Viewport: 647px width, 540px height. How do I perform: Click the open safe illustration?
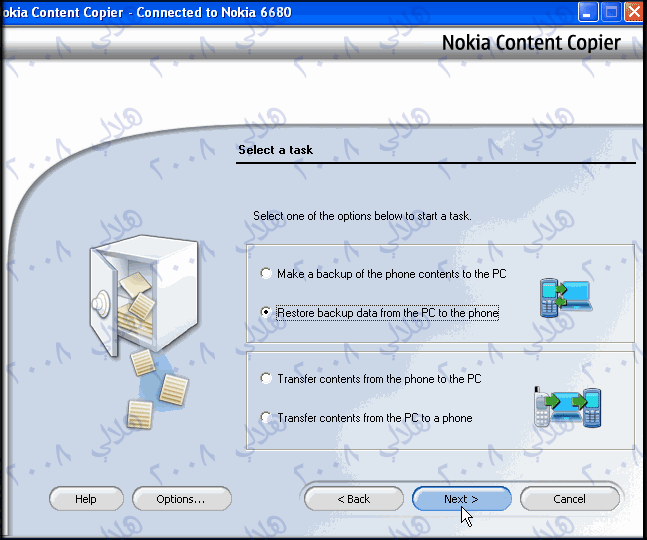click(x=144, y=296)
